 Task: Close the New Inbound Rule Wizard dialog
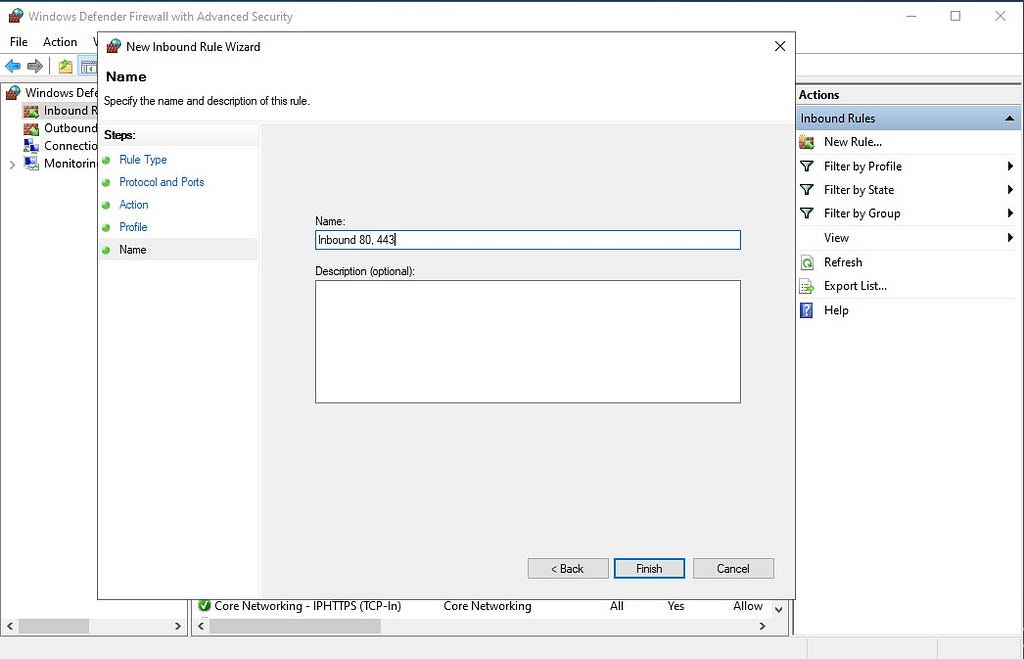[x=780, y=46]
